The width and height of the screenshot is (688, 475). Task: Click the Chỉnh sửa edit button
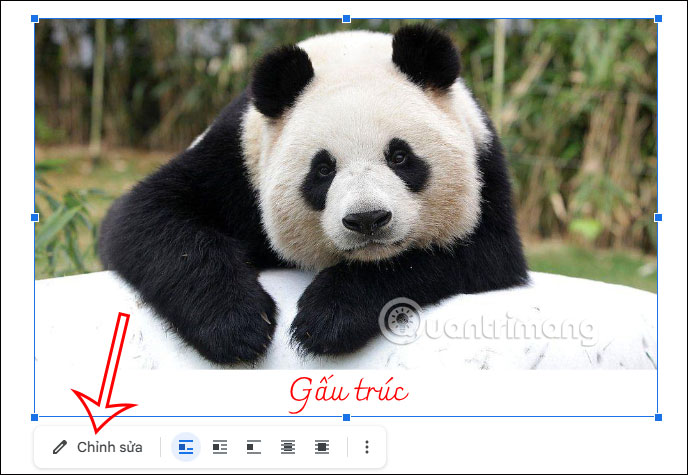97,447
